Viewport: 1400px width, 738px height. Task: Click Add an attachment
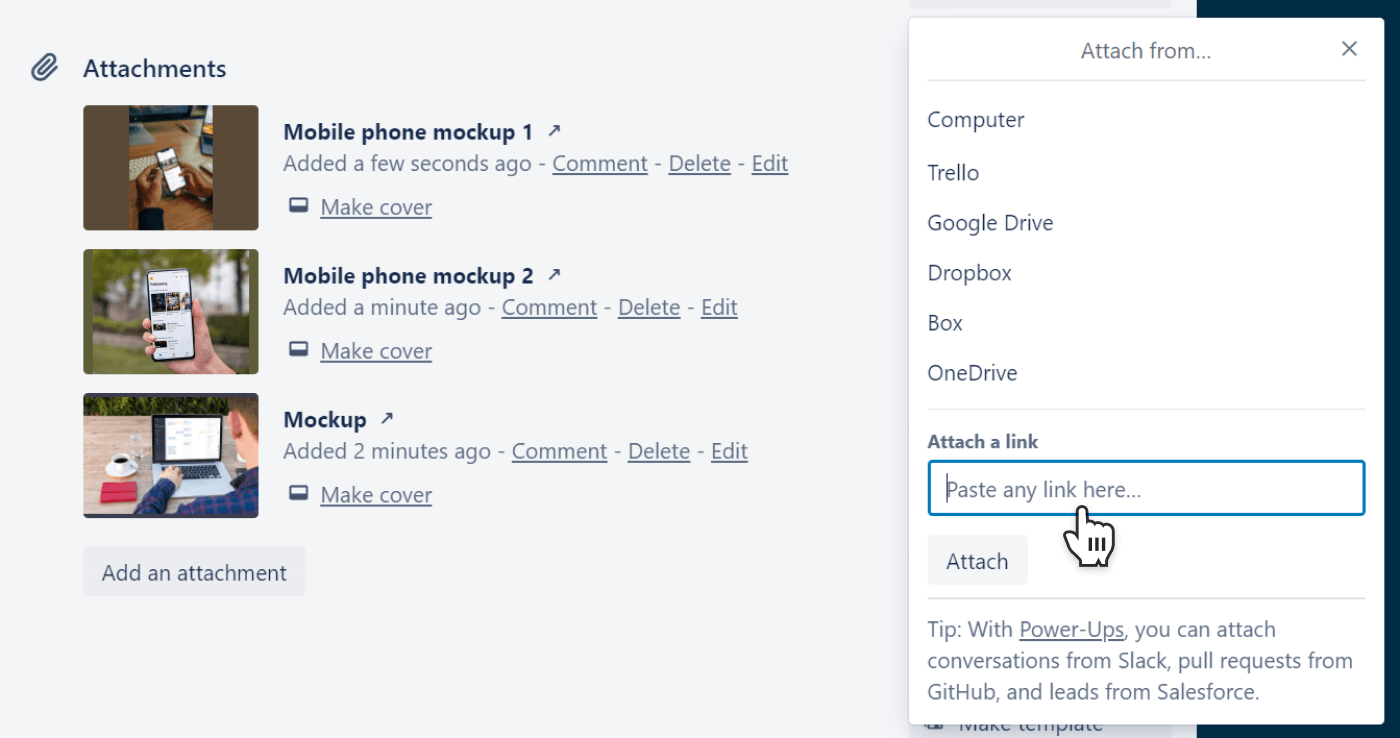[194, 571]
